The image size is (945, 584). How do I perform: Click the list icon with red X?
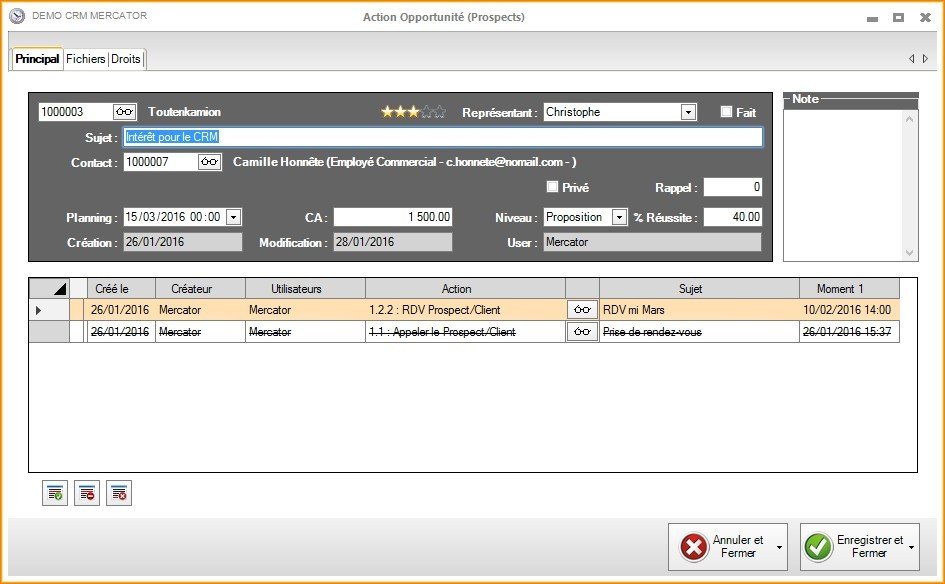click(x=119, y=492)
